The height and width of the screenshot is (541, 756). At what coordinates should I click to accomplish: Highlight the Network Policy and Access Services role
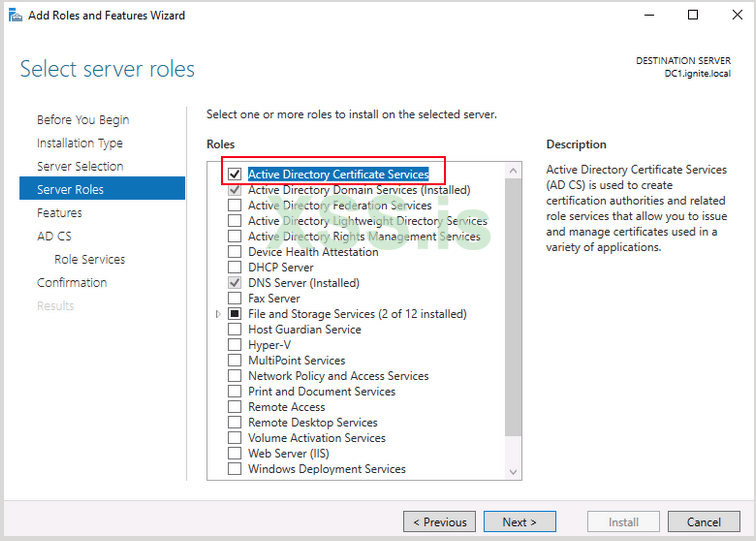pyautogui.click(x=338, y=376)
